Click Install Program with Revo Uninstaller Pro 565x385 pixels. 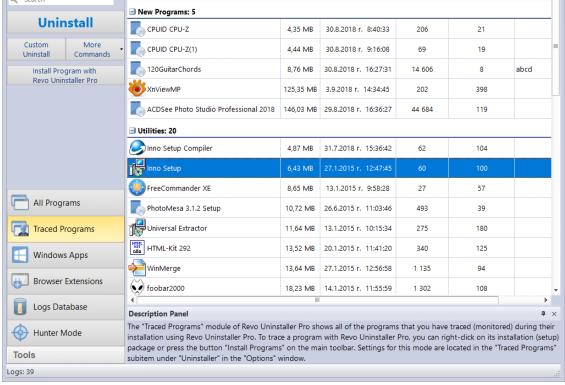click(66, 75)
